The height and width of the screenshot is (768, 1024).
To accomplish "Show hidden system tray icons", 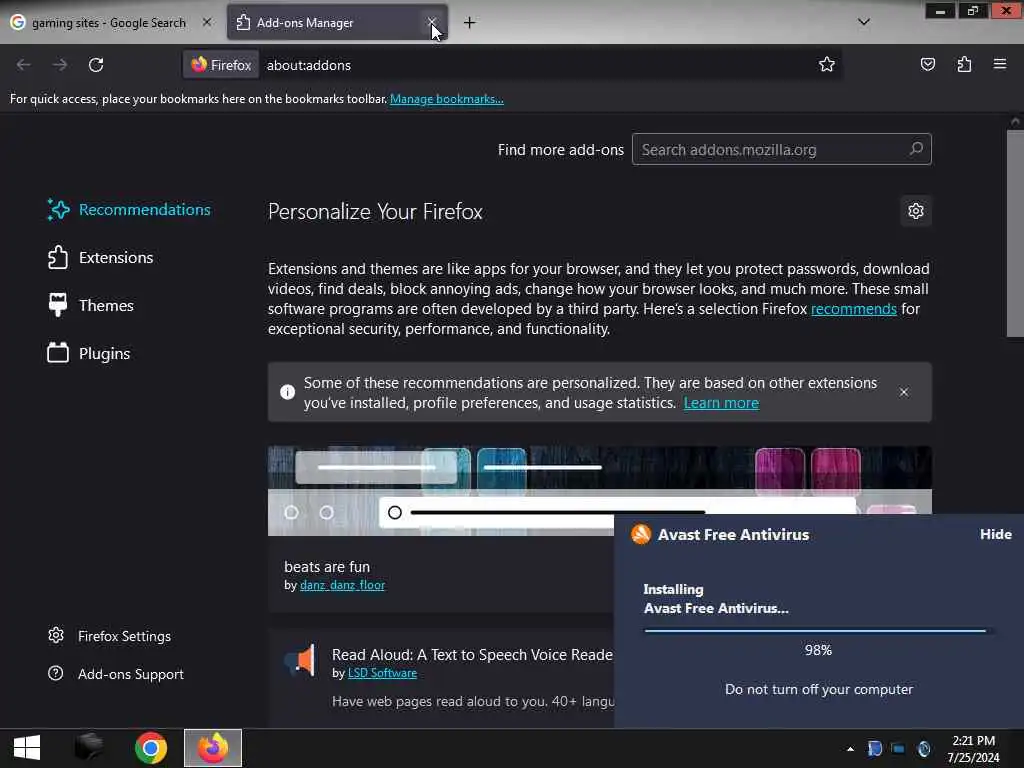I will click(x=850, y=749).
